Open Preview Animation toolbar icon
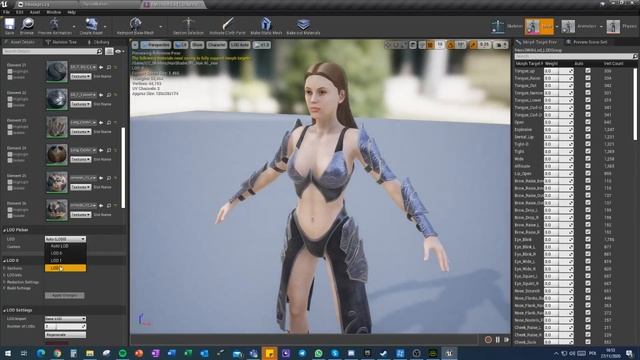The image size is (640, 360). coord(54,24)
